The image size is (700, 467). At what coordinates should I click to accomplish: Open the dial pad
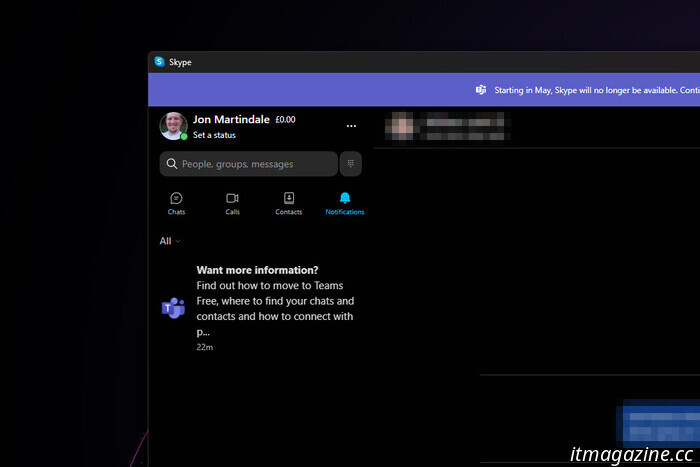pyautogui.click(x=350, y=164)
